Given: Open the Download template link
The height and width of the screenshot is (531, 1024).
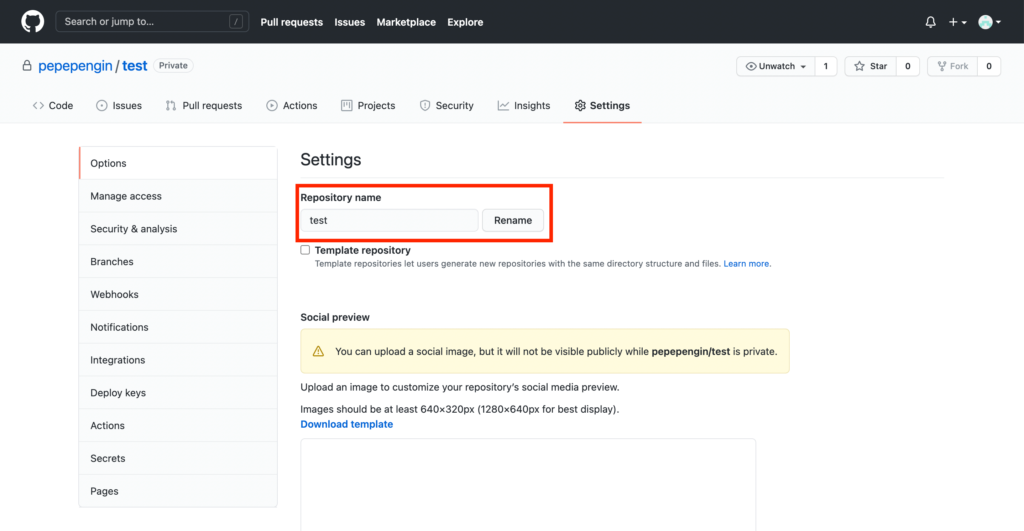Looking at the screenshot, I should click(x=347, y=424).
